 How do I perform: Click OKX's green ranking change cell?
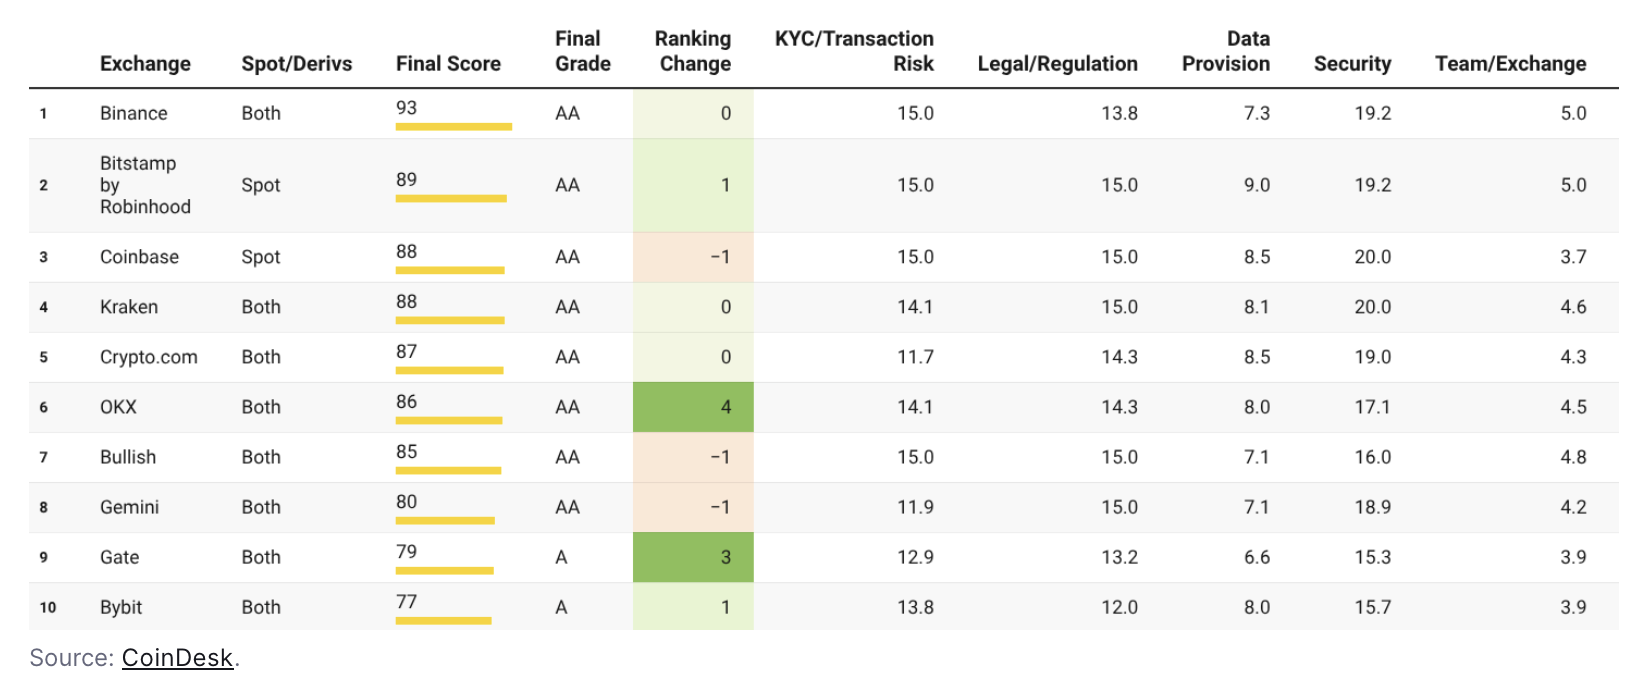tap(693, 407)
